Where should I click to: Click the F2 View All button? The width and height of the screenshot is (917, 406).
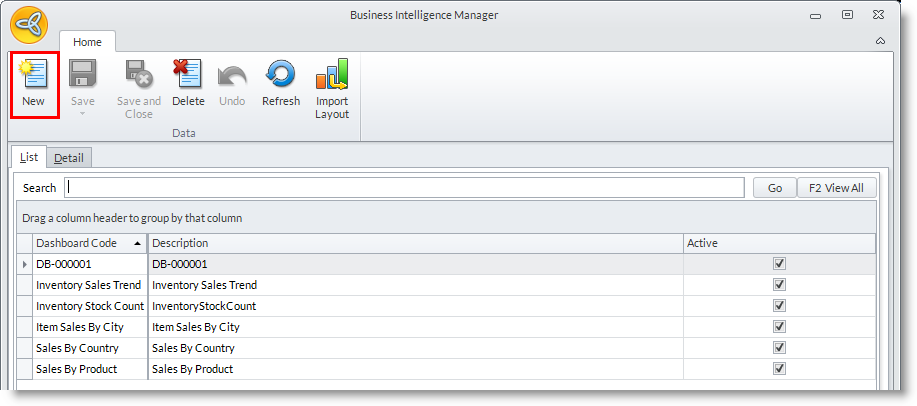[836, 188]
